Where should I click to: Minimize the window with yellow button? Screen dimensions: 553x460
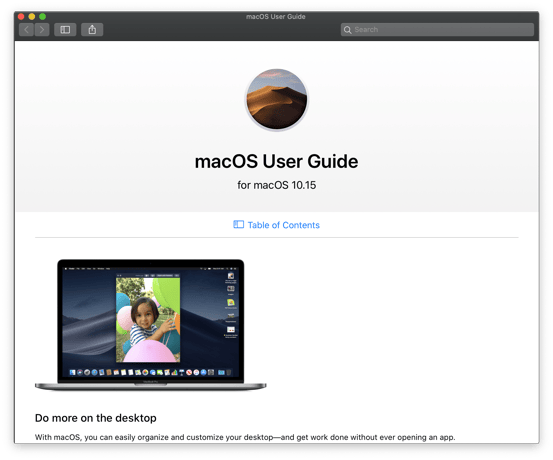(32, 16)
